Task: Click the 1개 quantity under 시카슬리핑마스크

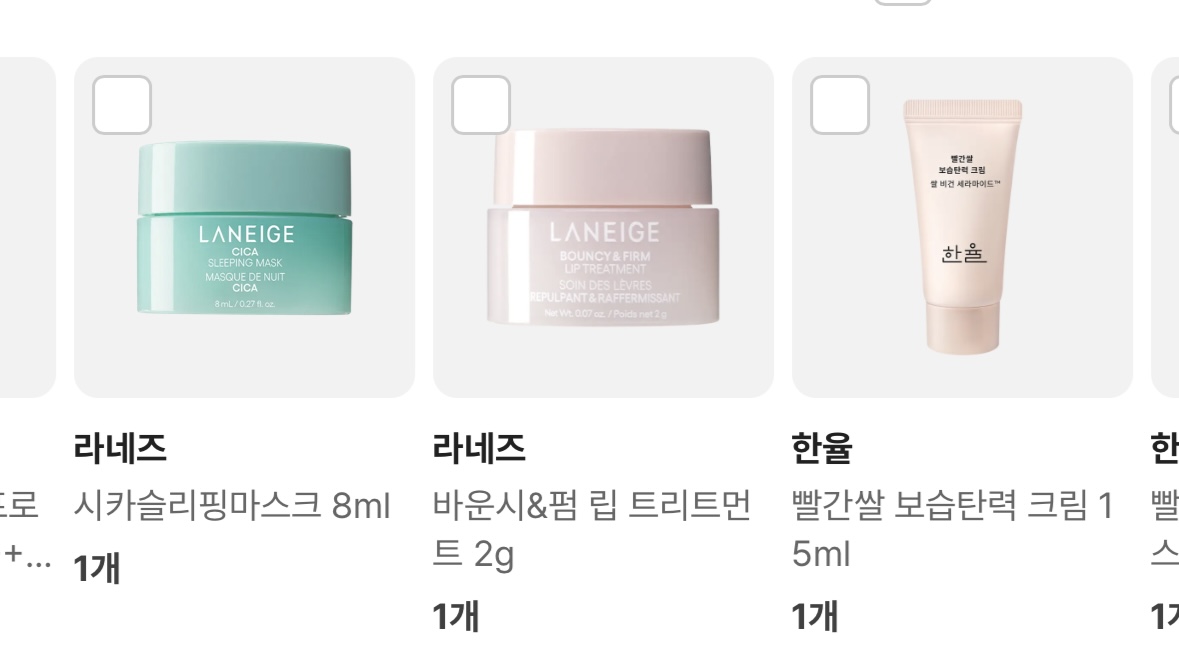Action: 96,568
